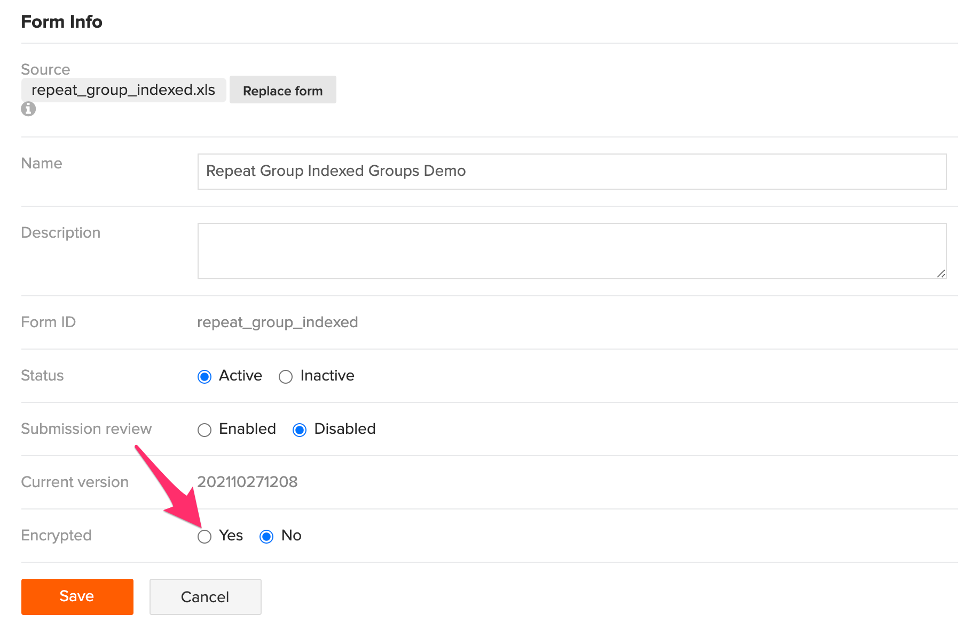Click the Status field label
This screenshot has width=977, height=631.
(42, 376)
